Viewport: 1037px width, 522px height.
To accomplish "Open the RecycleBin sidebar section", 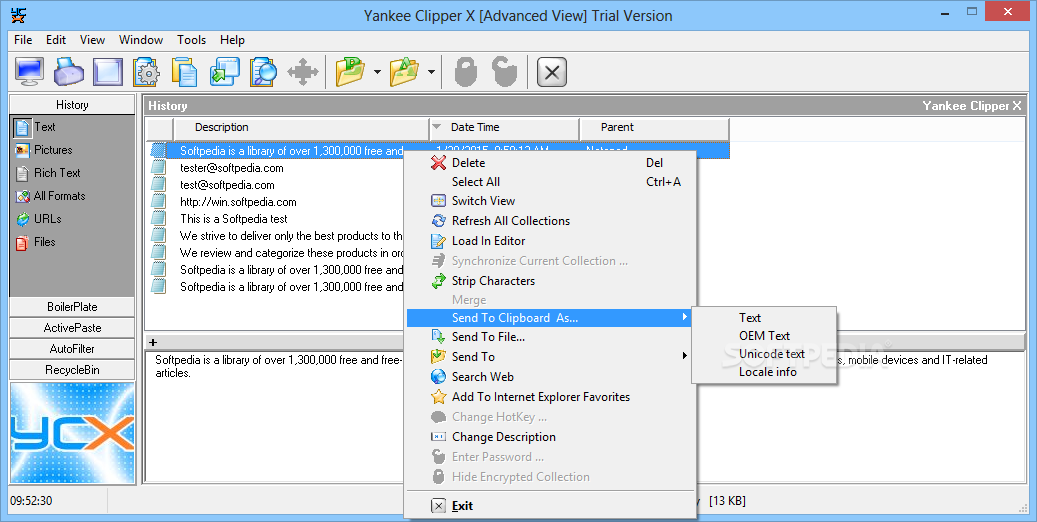I will pos(72,370).
